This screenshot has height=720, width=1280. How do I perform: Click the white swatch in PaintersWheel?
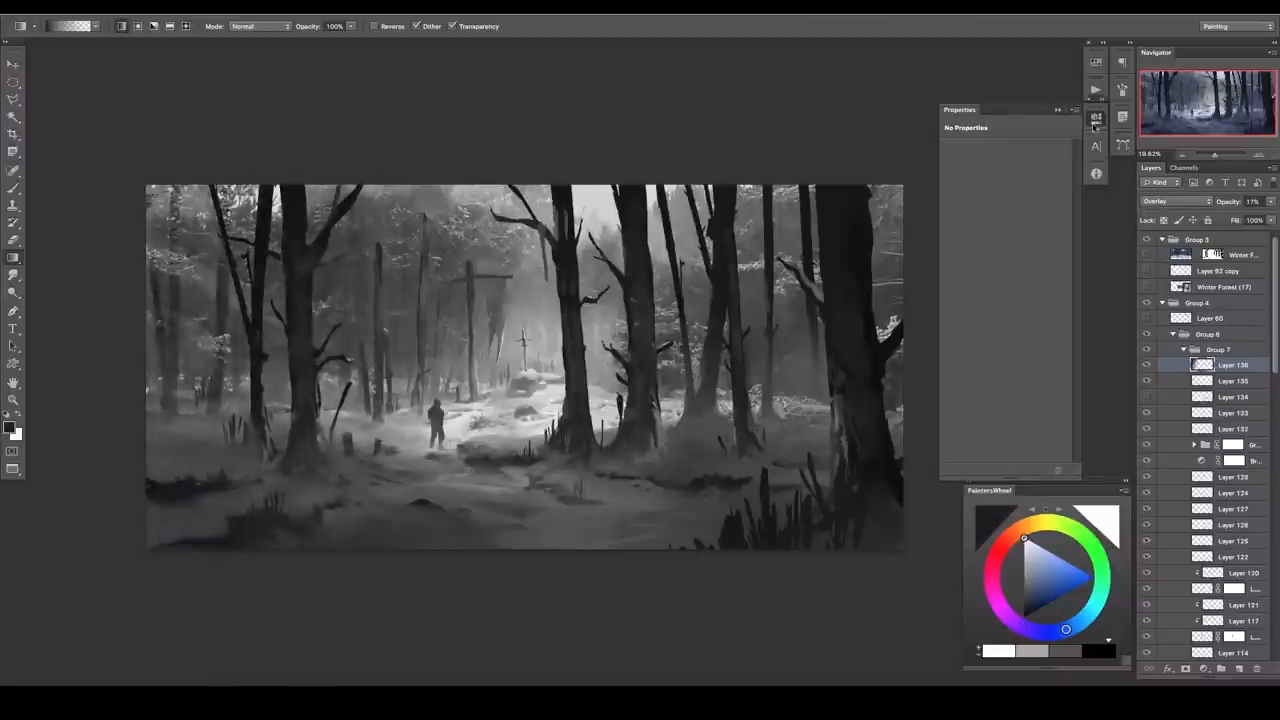pos(998,652)
